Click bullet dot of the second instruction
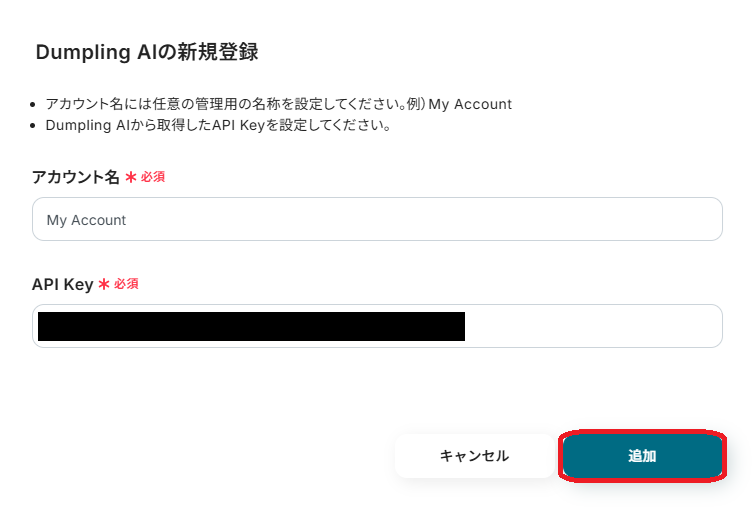This screenshot has width=754, height=508. pos(35,126)
